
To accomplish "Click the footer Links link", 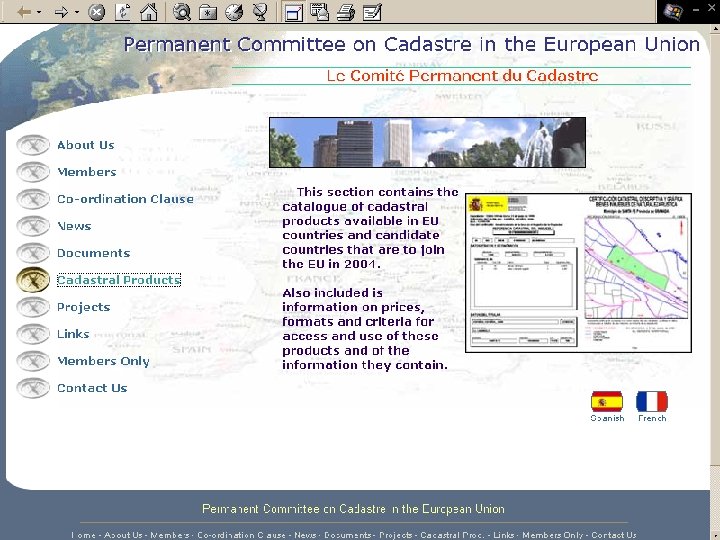I will tap(504, 535).
